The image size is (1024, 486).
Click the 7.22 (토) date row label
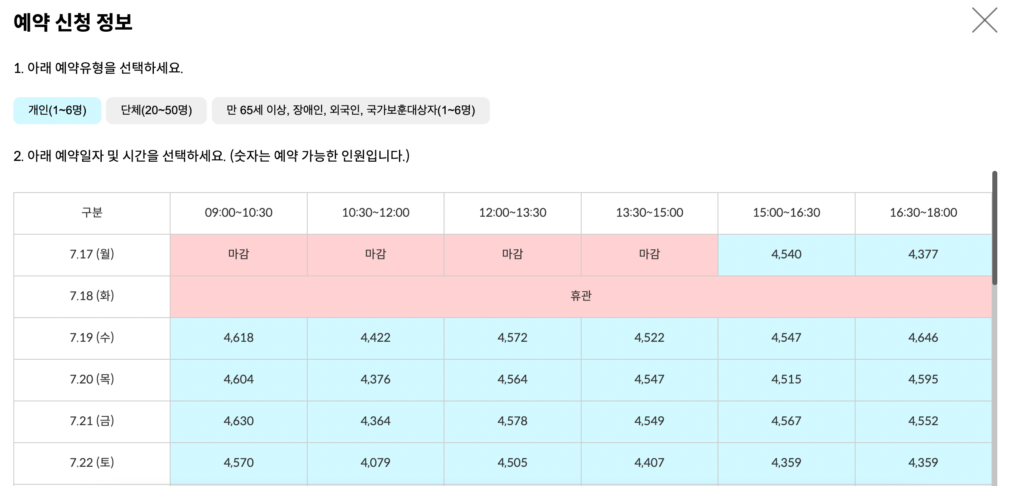click(x=92, y=464)
